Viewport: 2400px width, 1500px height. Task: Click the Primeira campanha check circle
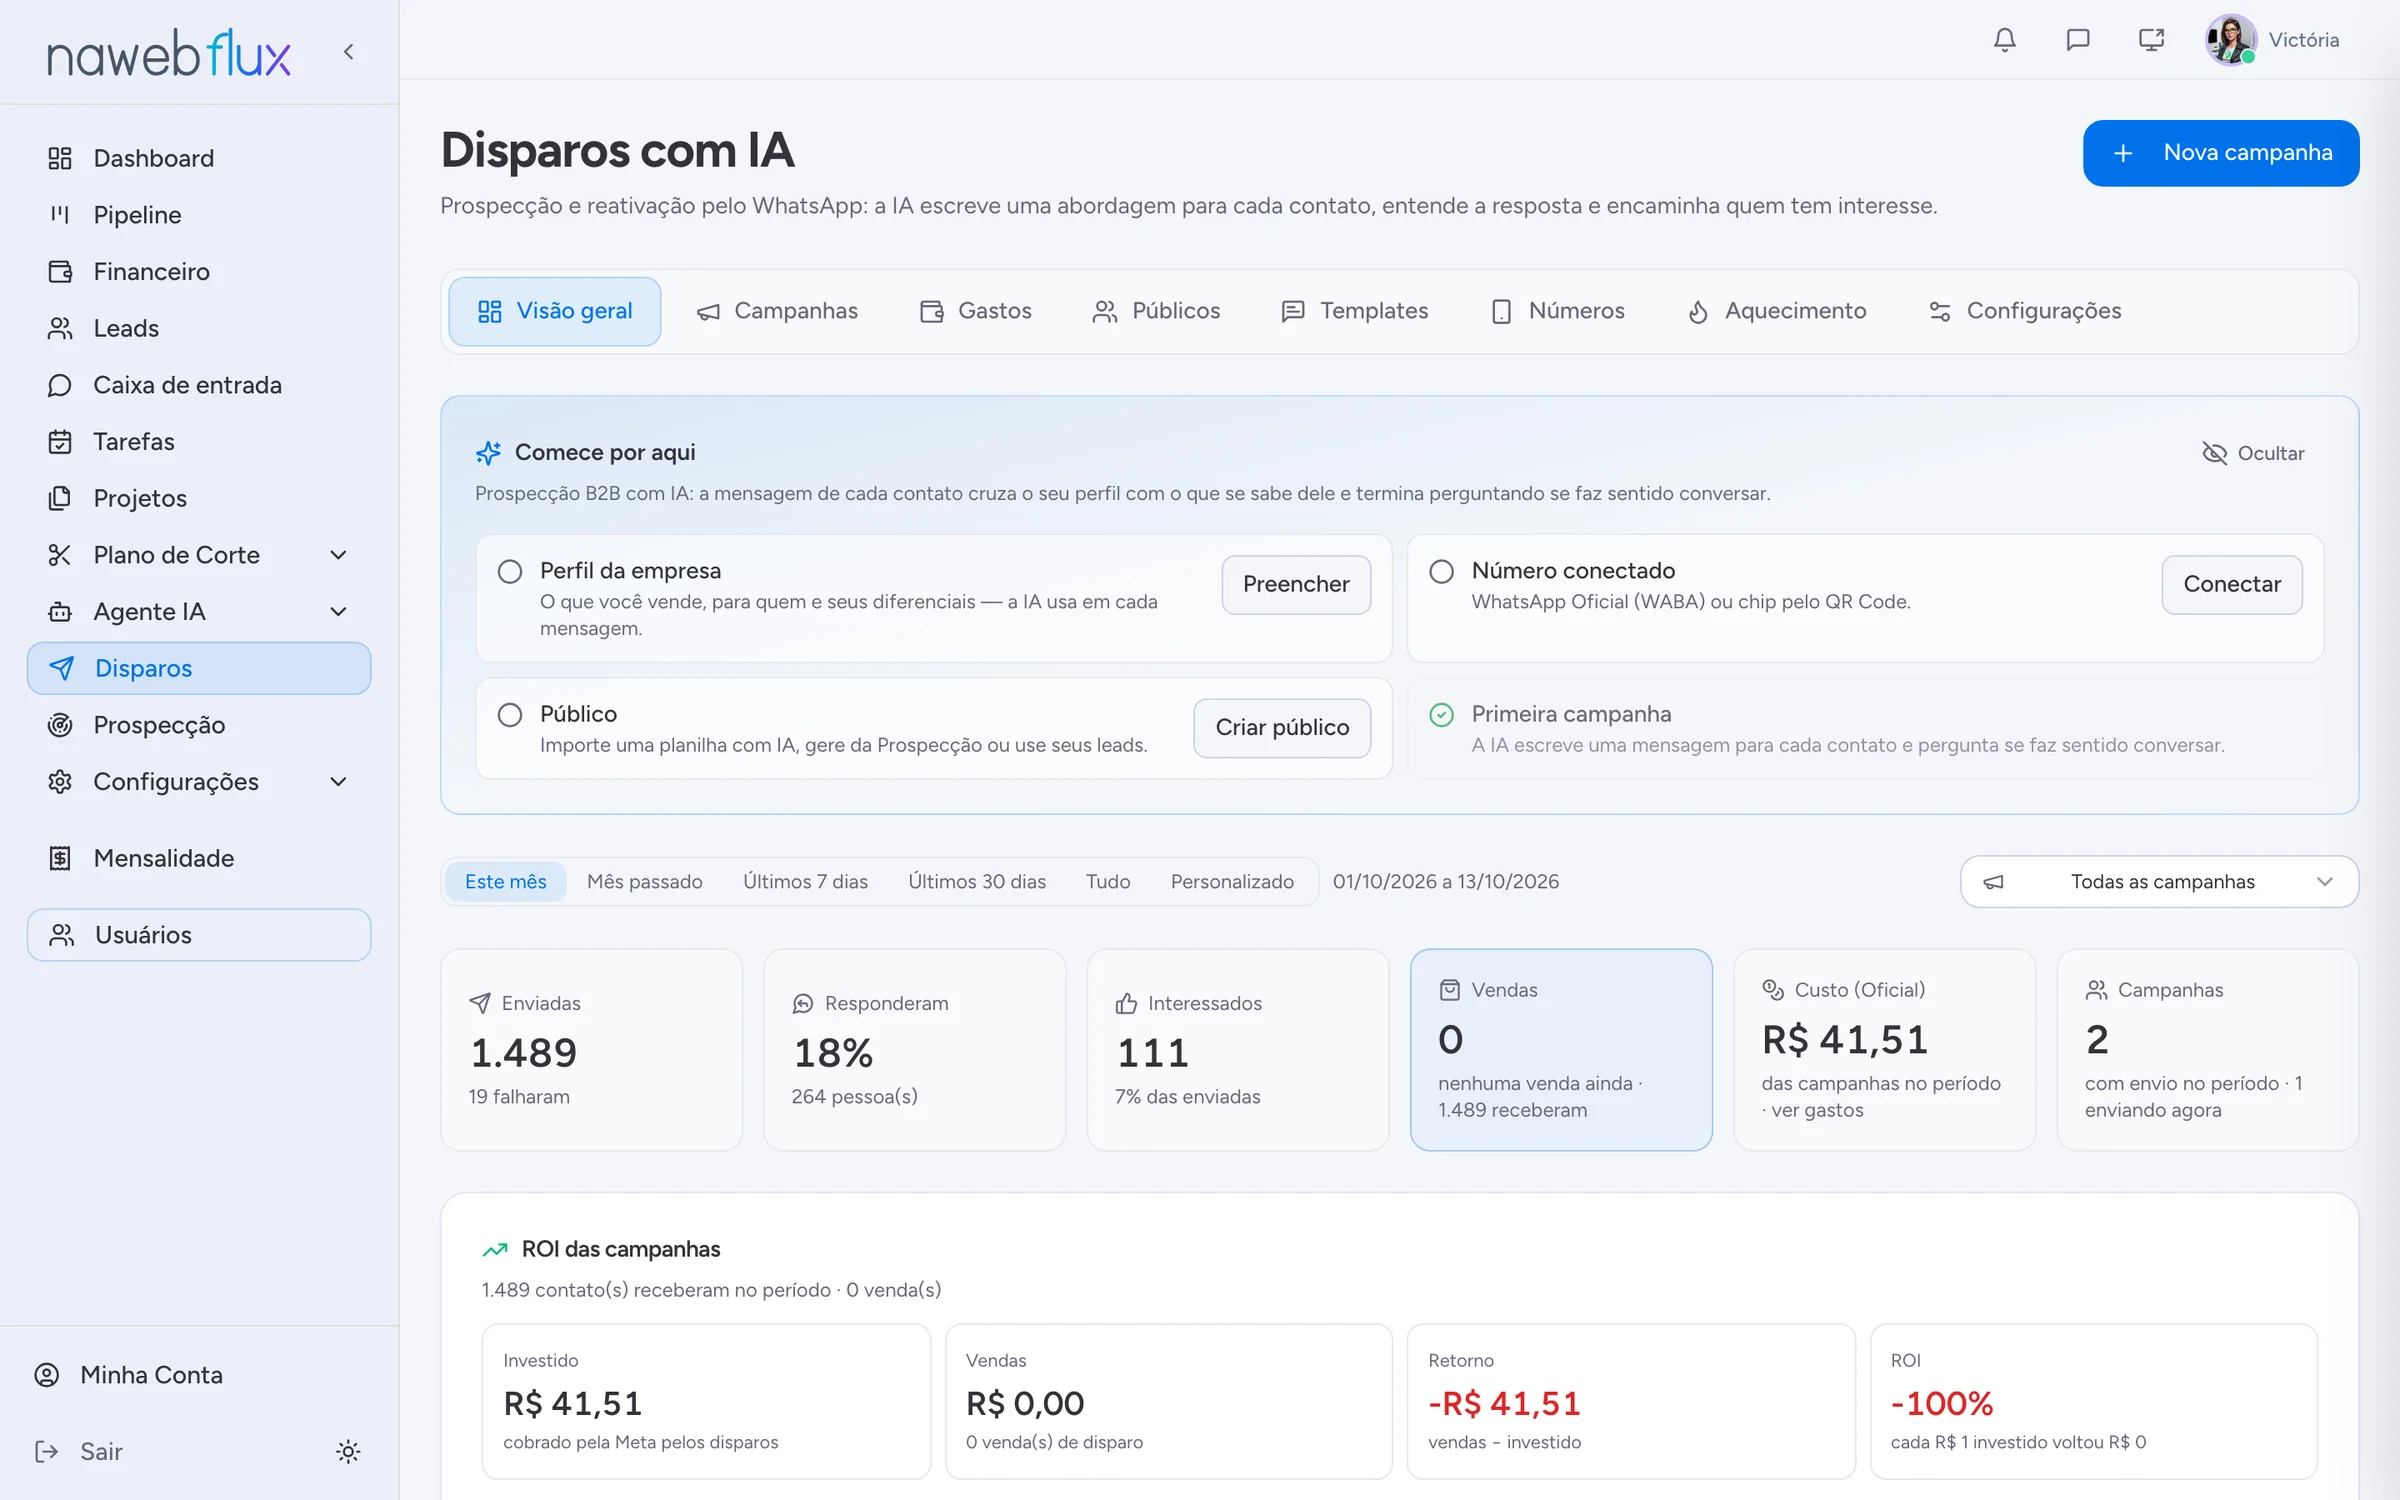[x=1441, y=714]
